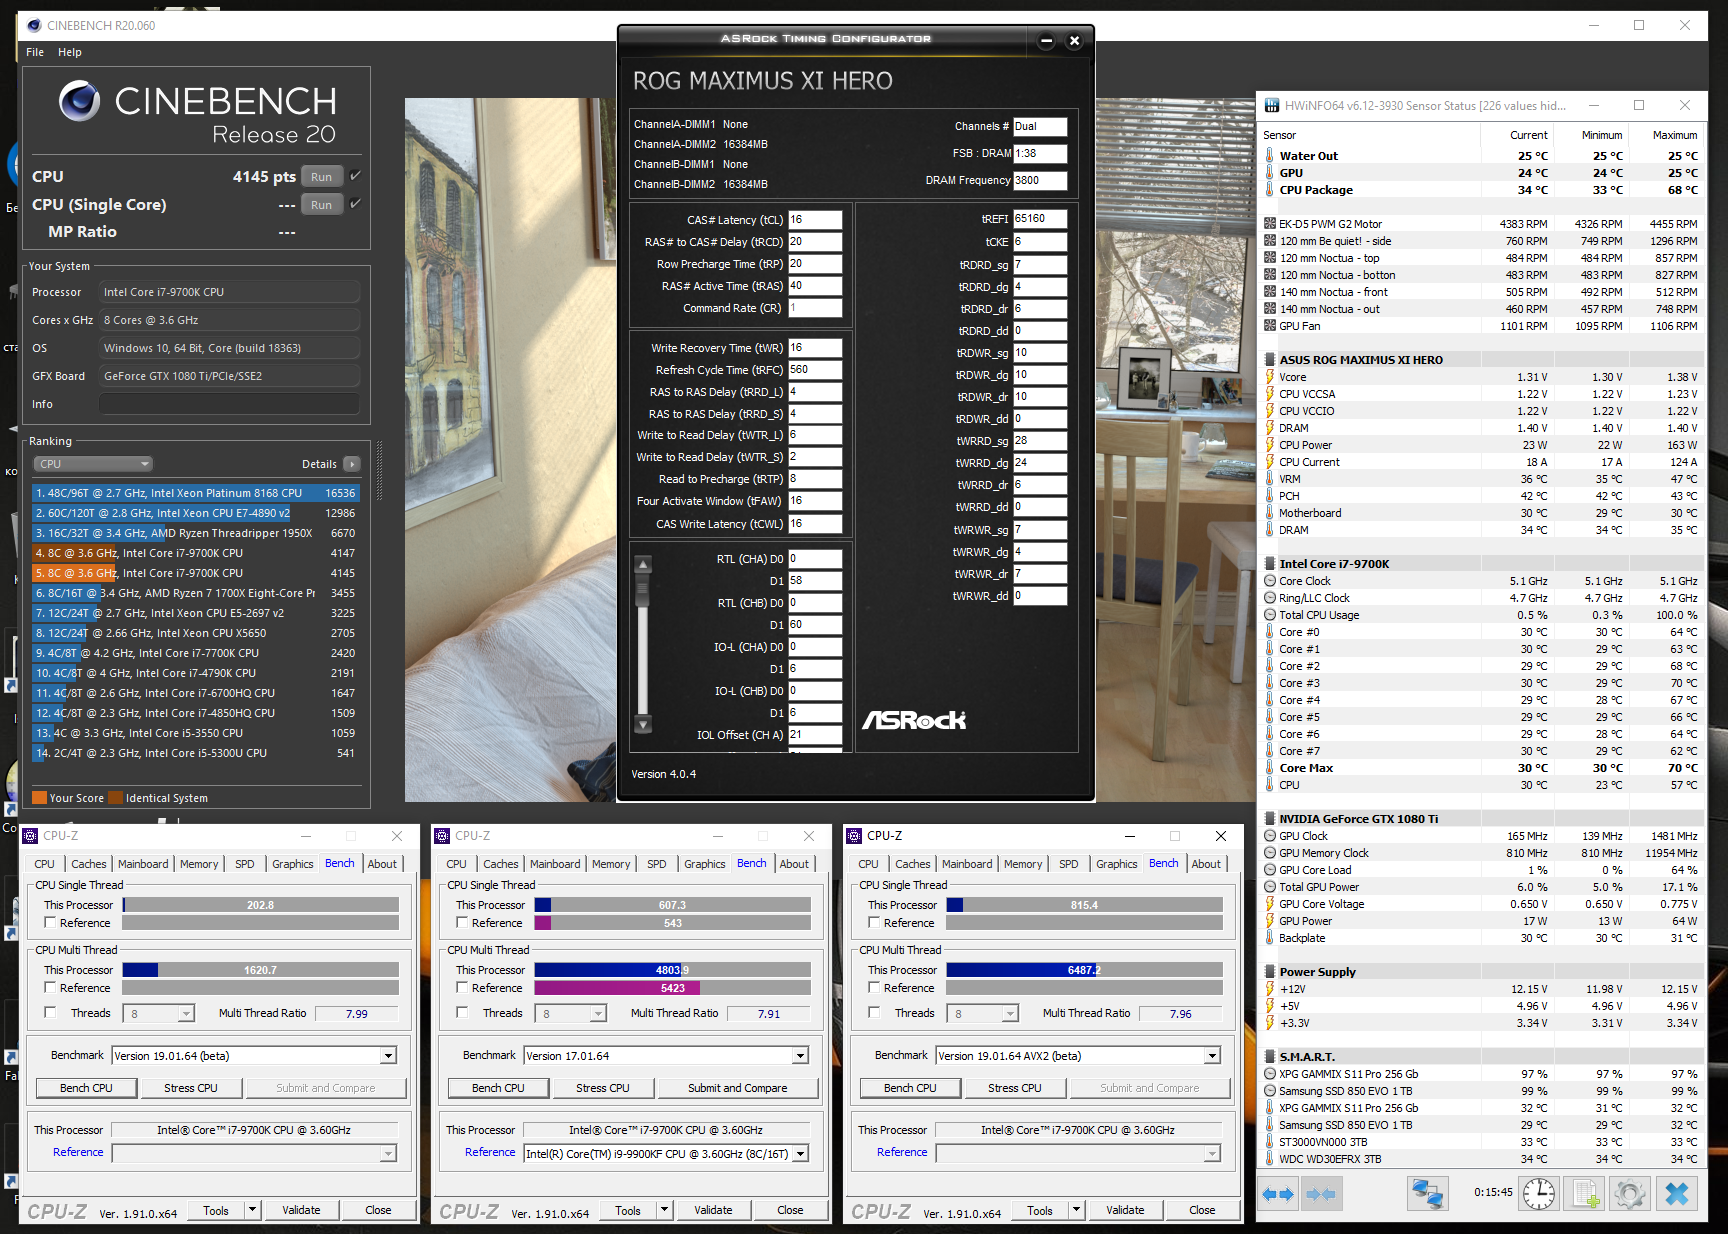The width and height of the screenshot is (1728, 1234).
Task: Tick Multi Thread Reference checkbox, CPU-Z Version 19.01.64 (beta)
Action: (x=50, y=988)
